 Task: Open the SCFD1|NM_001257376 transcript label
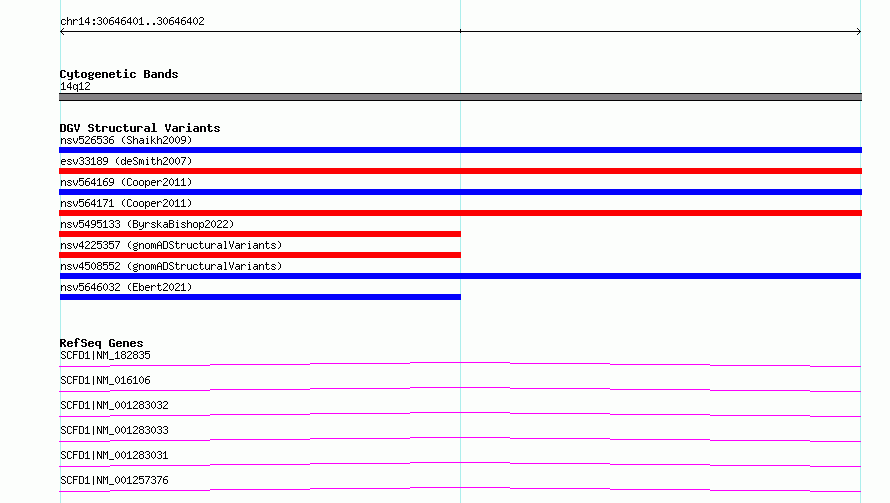[x=114, y=480]
